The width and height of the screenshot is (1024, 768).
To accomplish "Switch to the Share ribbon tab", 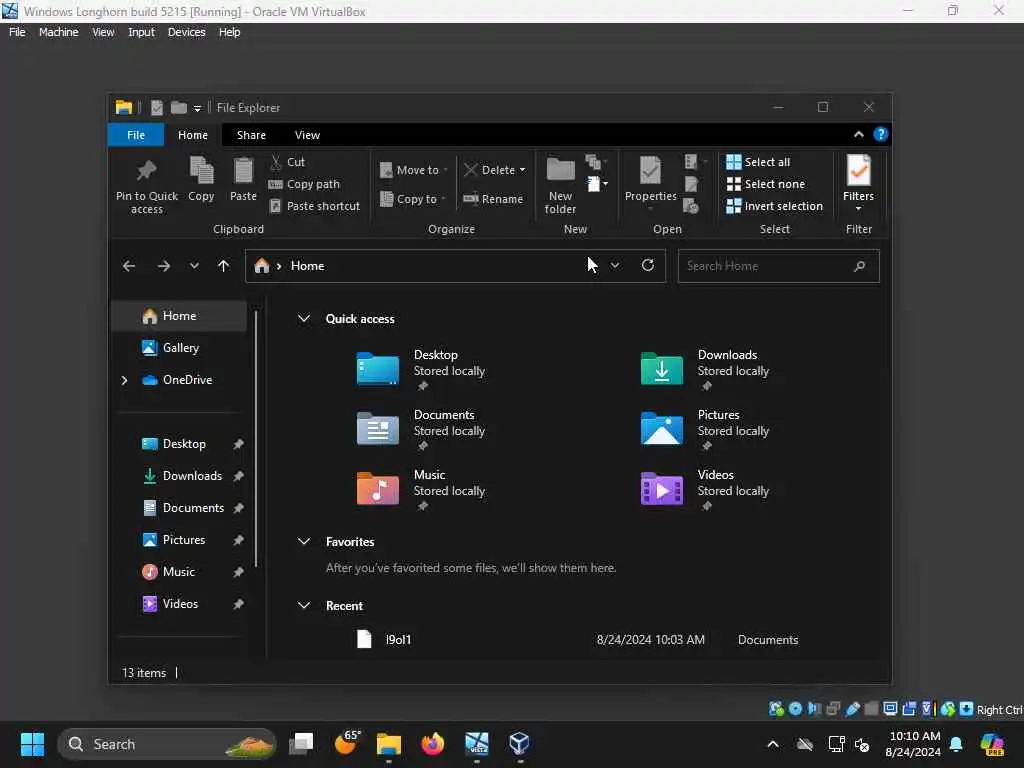I will [x=251, y=135].
